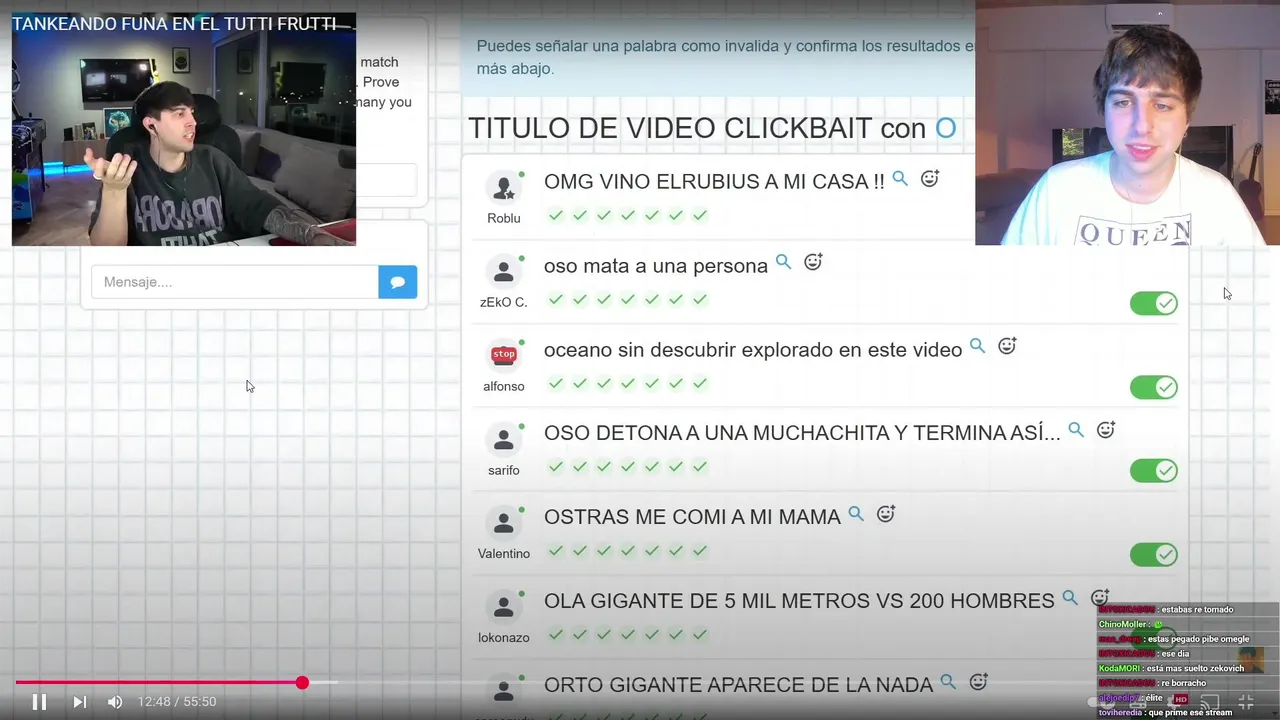Click the 'TITULO DE VIDEO CLICKBAIT con O' heading
The height and width of the screenshot is (720, 1280).
[x=712, y=128]
